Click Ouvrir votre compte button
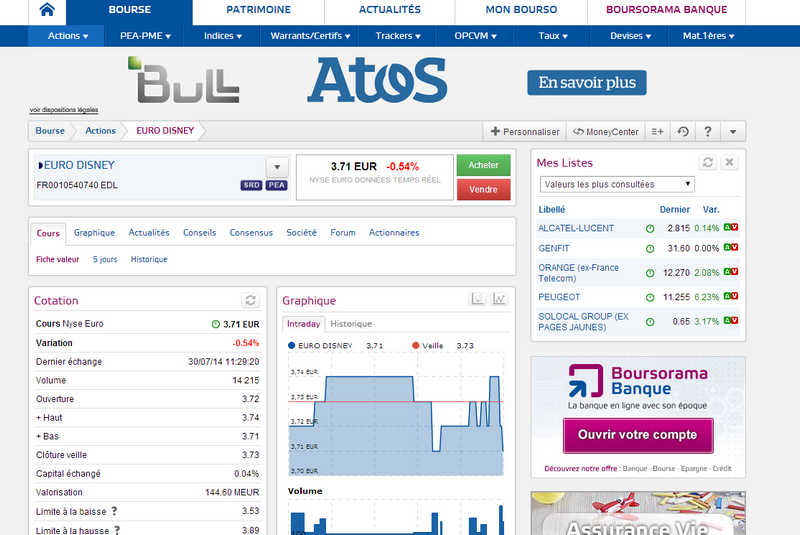This screenshot has width=800, height=535. (x=638, y=435)
